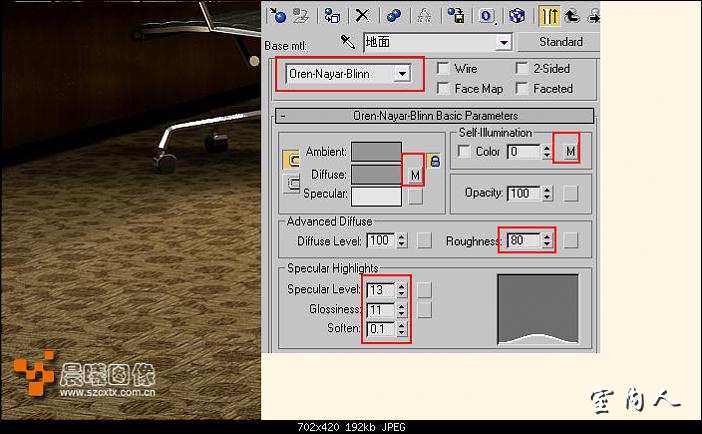Enable the 2-Sided checkbox
702x434 pixels.
tap(521, 69)
